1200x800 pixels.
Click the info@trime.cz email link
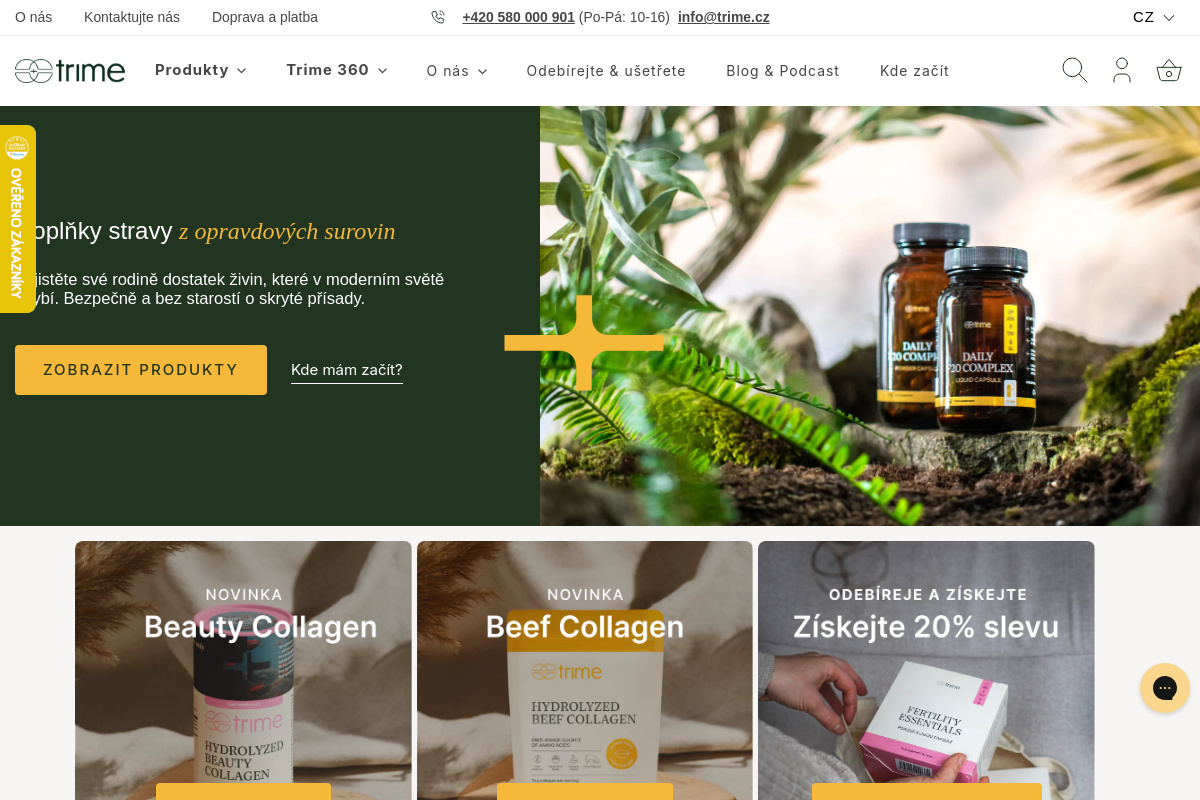pos(724,17)
